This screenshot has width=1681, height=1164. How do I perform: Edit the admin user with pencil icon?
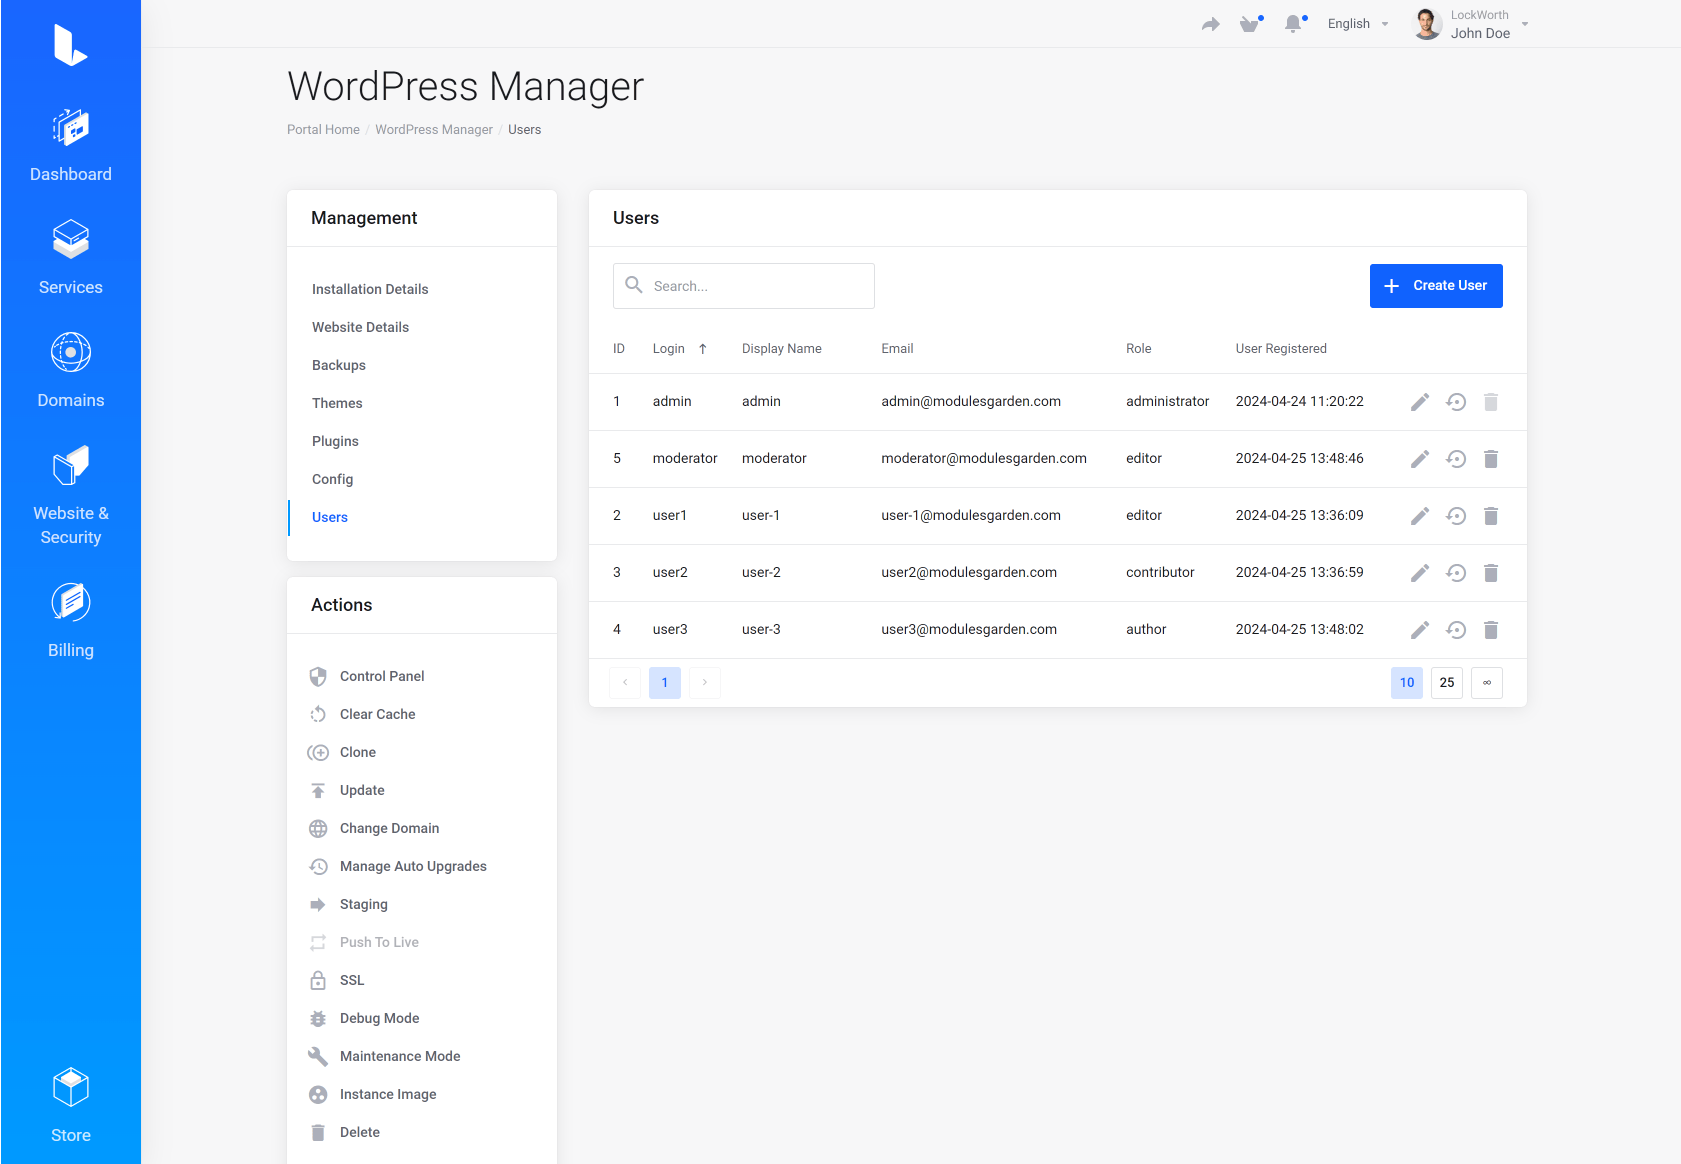pos(1420,402)
